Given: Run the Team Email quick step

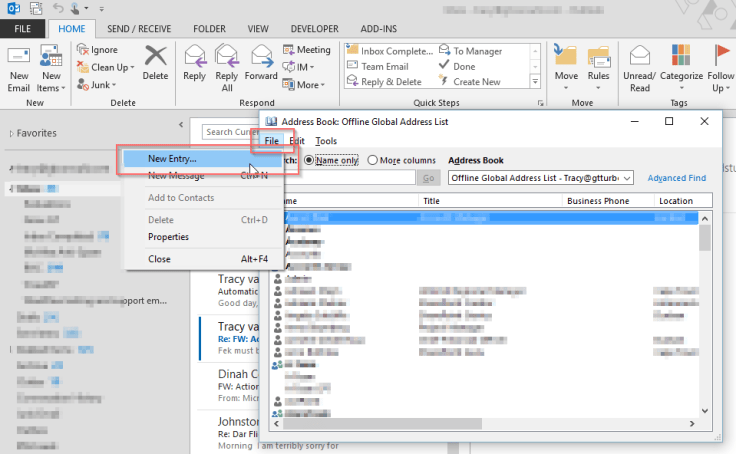Looking at the screenshot, I should coord(377,66).
